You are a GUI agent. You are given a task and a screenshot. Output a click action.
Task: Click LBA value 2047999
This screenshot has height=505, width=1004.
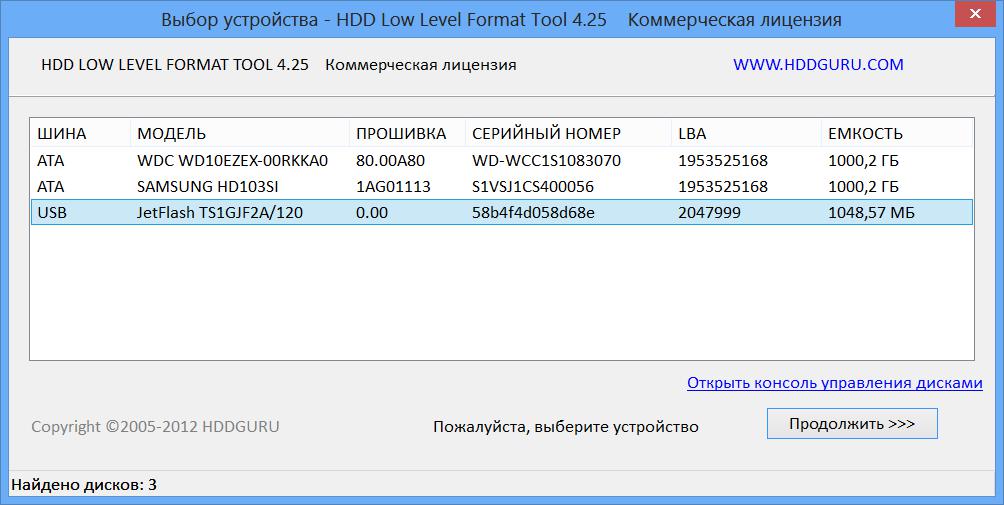point(709,212)
